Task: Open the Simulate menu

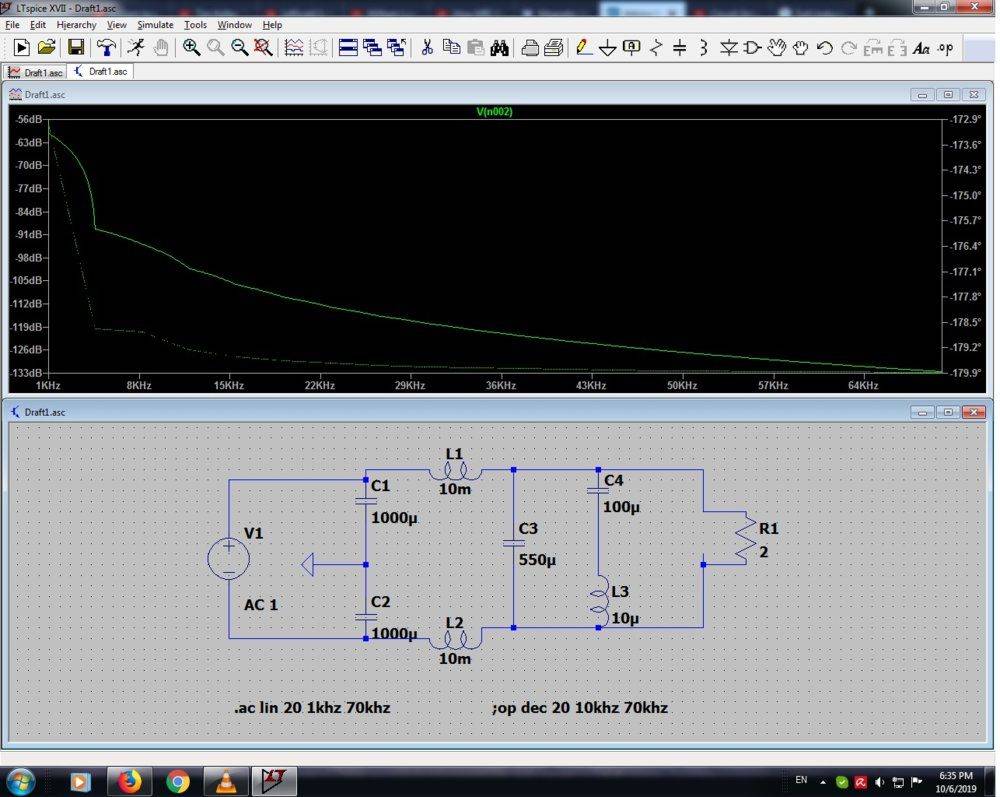Action: pos(155,24)
